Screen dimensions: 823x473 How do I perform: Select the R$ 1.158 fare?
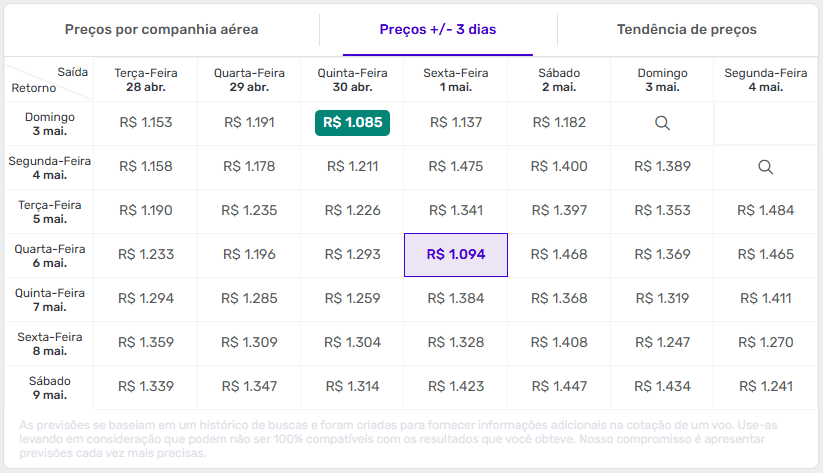146,167
